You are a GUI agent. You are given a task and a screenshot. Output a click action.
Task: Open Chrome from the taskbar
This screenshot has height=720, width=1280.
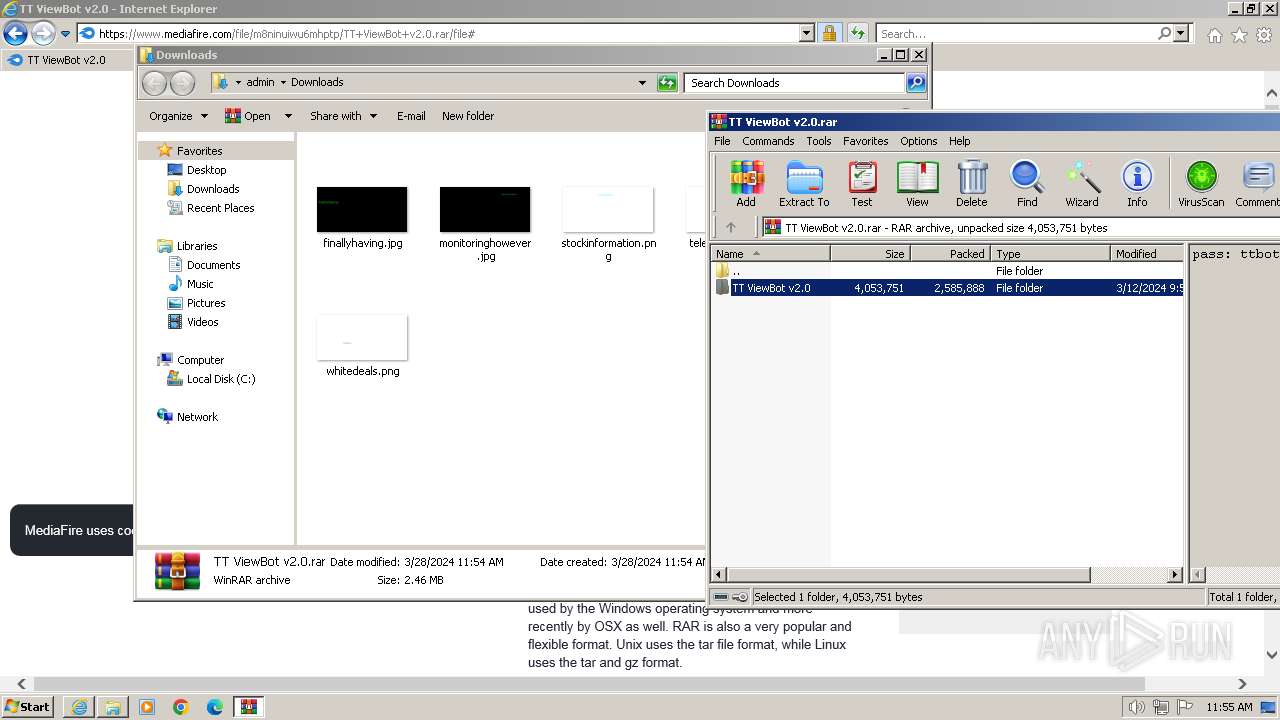[x=181, y=707]
